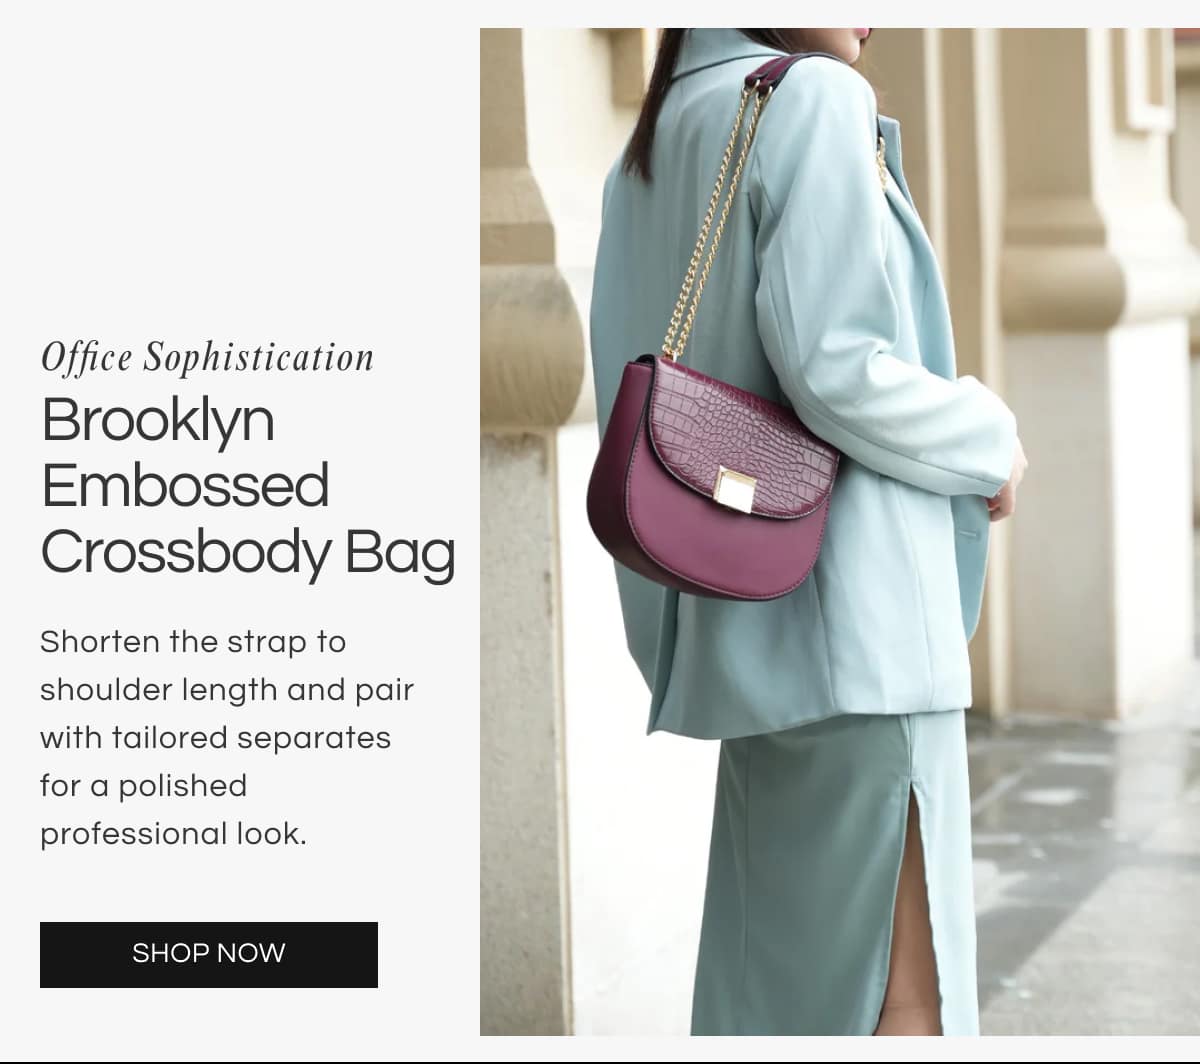The height and width of the screenshot is (1064, 1200).
Task: Click the Crossbody Bag line of the title
Action: (248, 552)
